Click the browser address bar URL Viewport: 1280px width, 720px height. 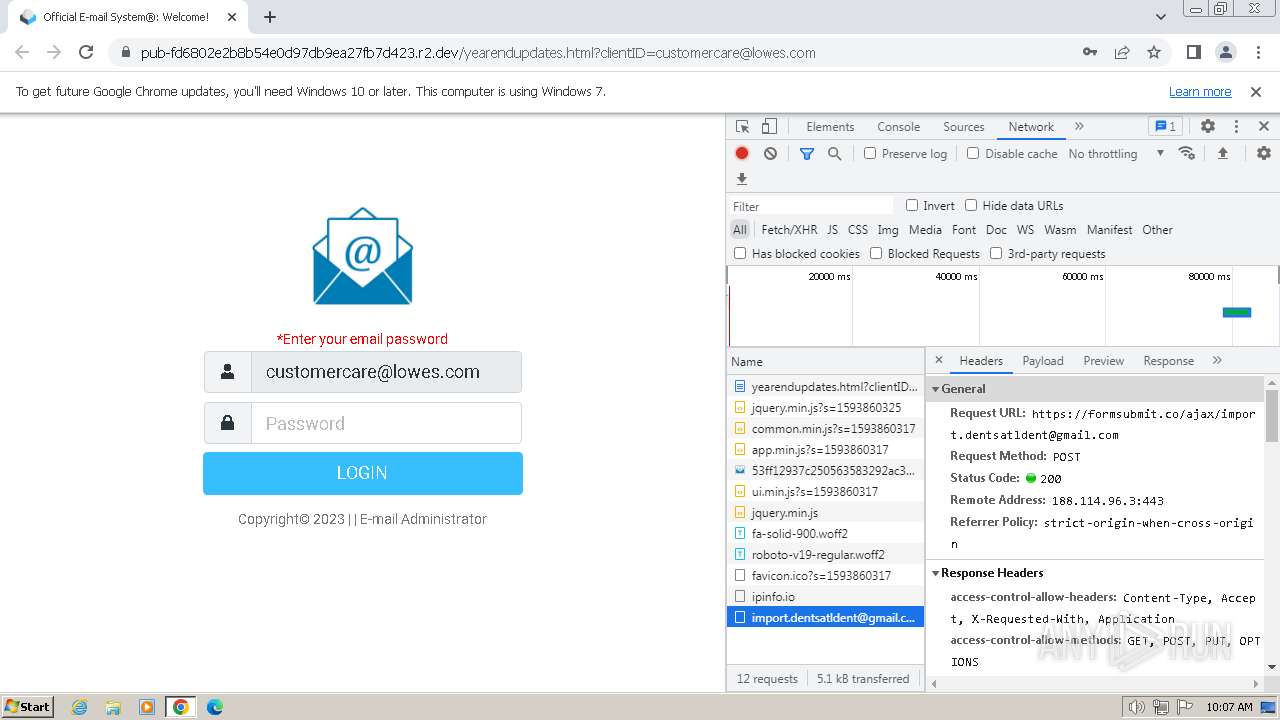[478, 53]
